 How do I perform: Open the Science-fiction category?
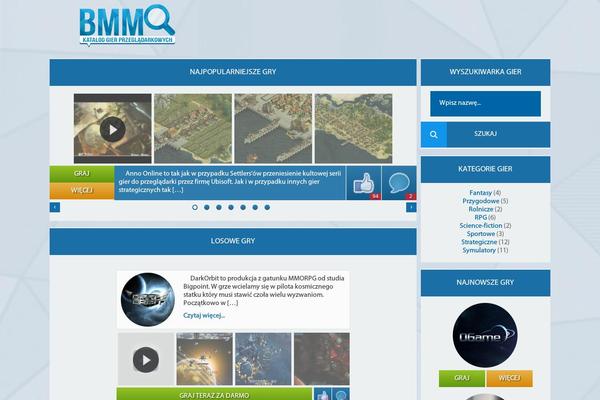coord(481,225)
